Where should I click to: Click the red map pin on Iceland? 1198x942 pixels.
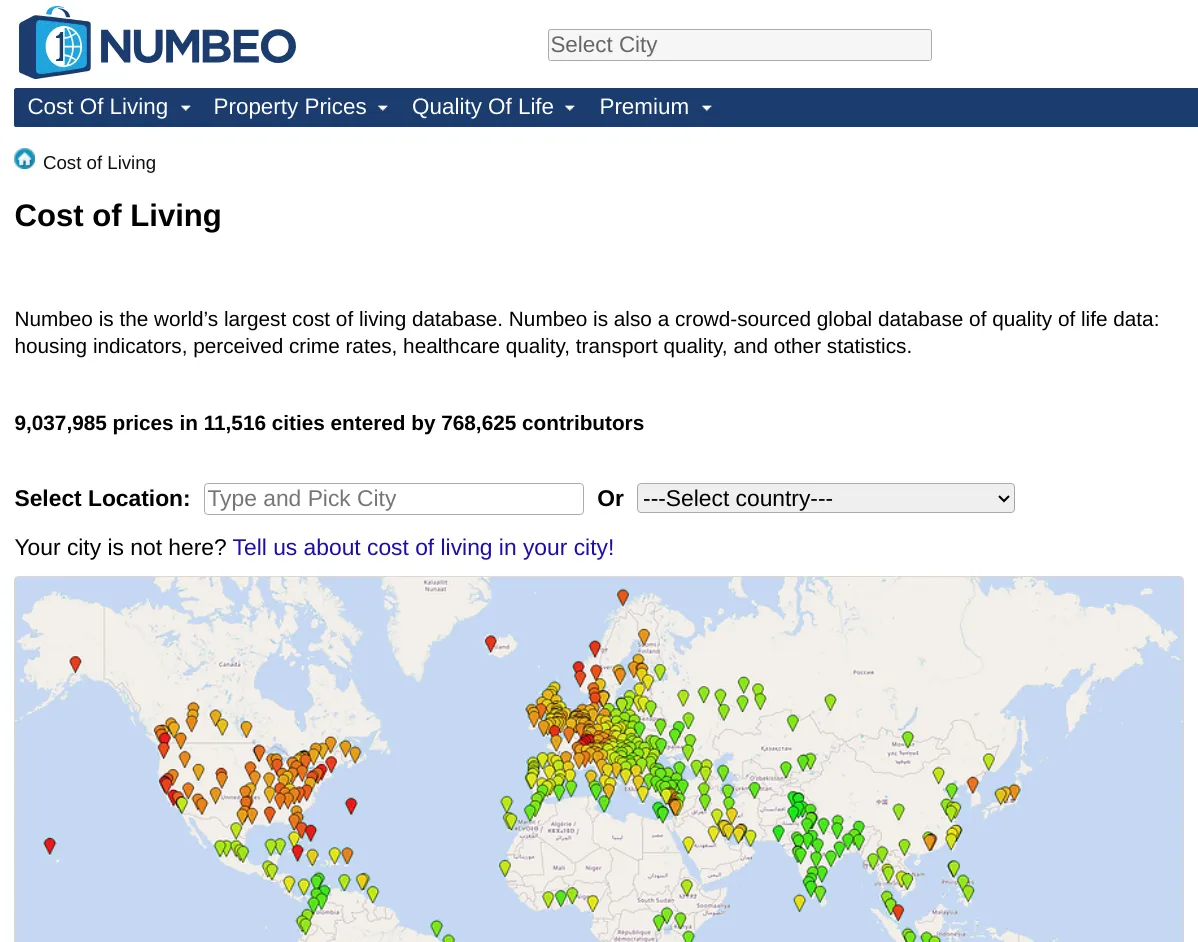(491, 643)
